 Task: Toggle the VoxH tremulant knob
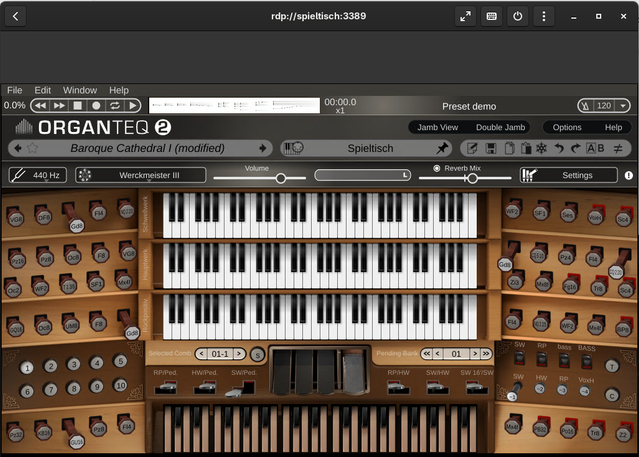[x=585, y=391]
